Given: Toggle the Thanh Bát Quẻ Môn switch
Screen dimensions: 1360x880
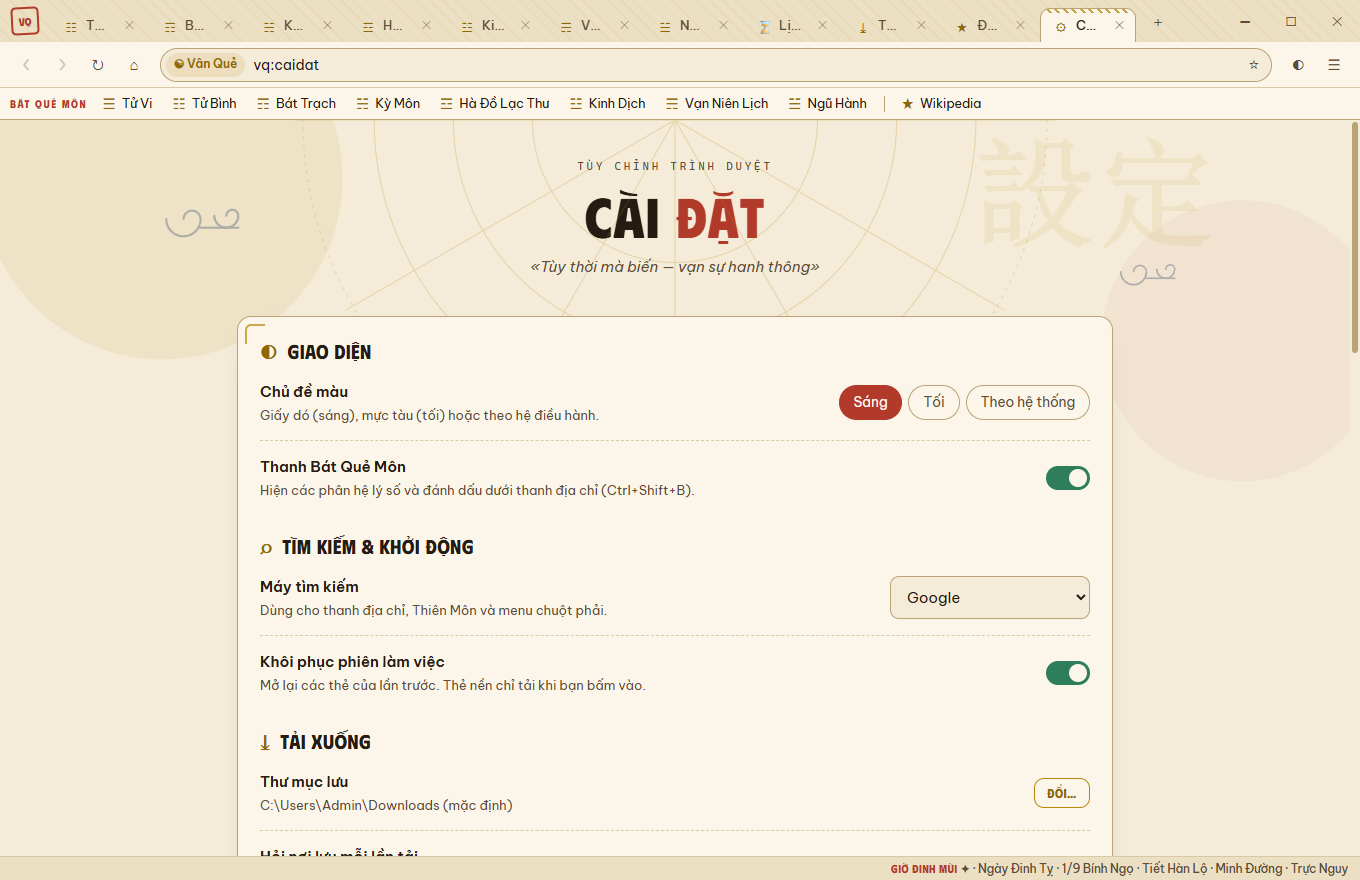Looking at the screenshot, I should (1068, 478).
